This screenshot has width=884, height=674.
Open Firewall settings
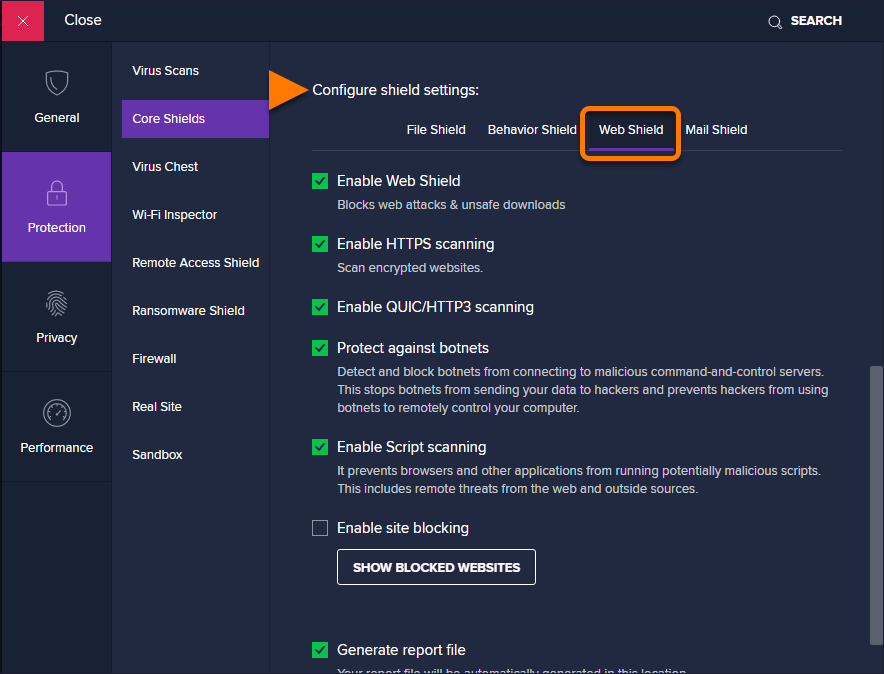pyautogui.click(x=154, y=358)
